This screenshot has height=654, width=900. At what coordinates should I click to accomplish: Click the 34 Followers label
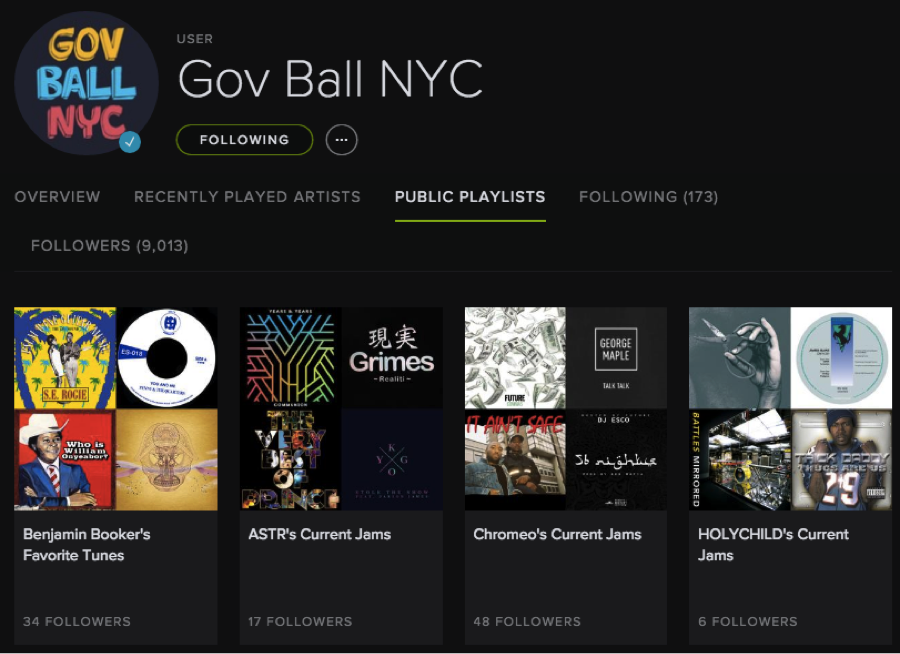(x=77, y=622)
